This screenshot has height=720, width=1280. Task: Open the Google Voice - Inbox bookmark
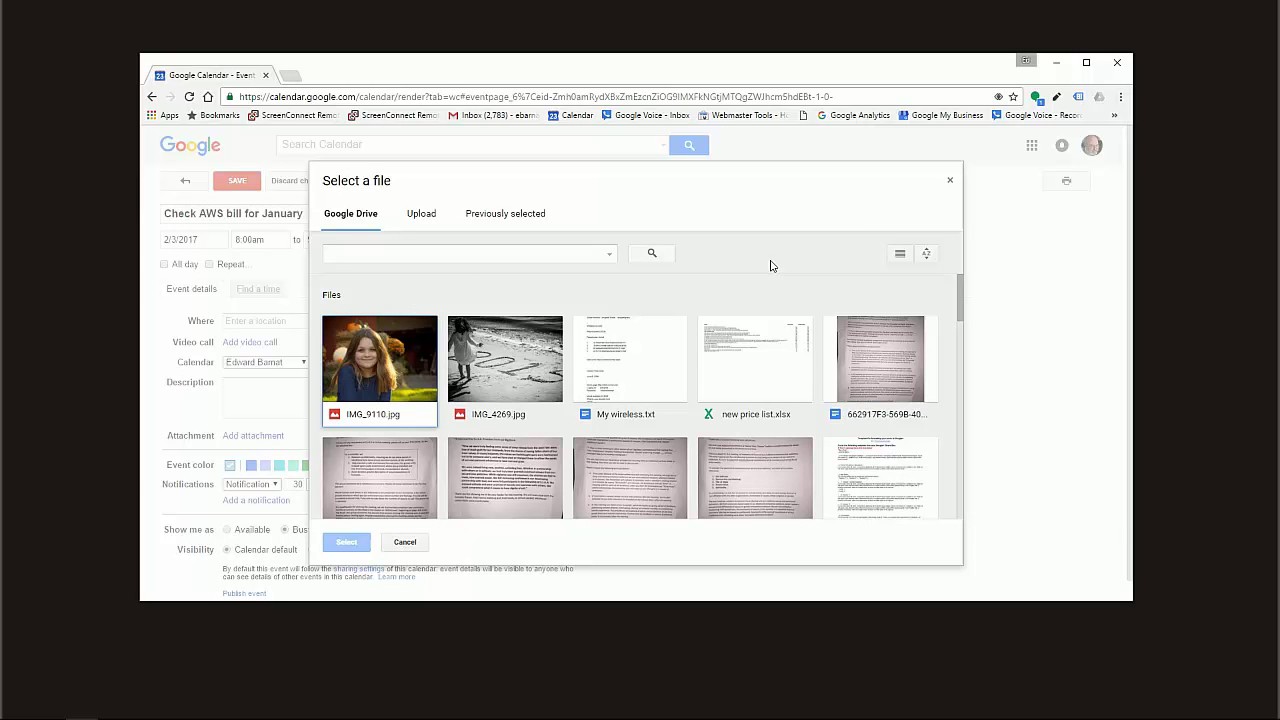point(646,115)
